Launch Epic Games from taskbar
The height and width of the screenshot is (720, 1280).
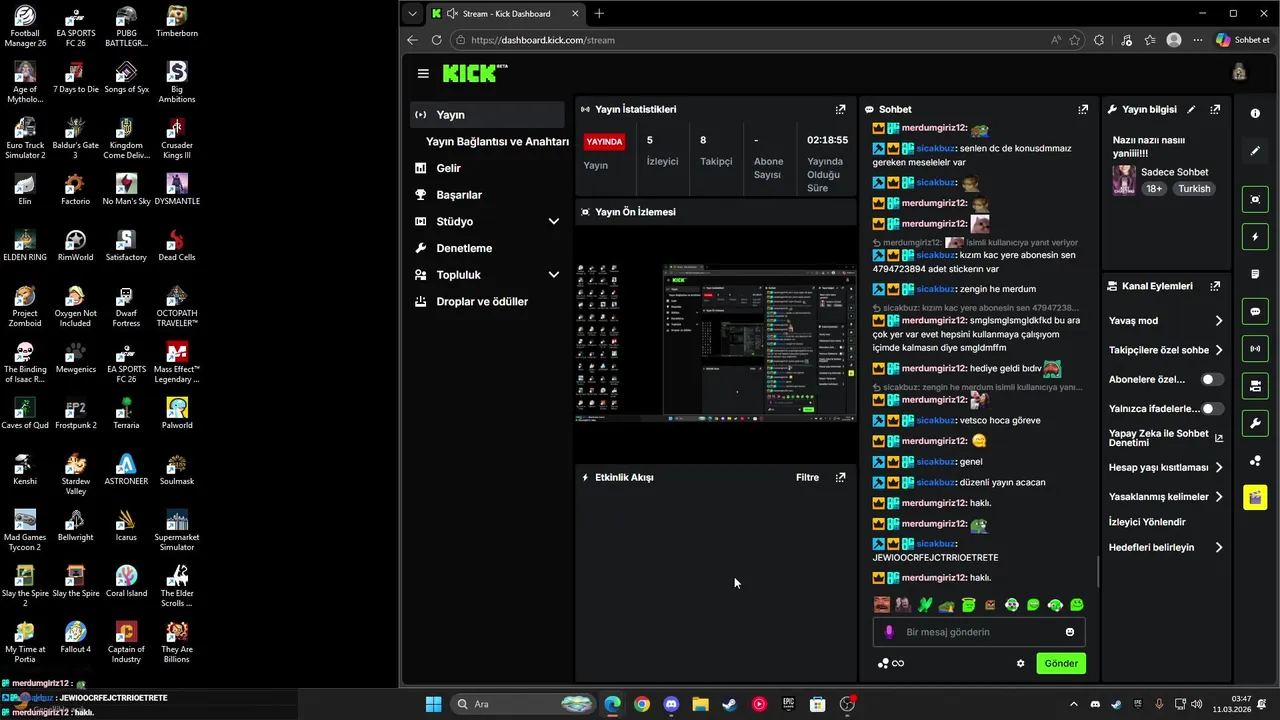(x=788, y=704)
